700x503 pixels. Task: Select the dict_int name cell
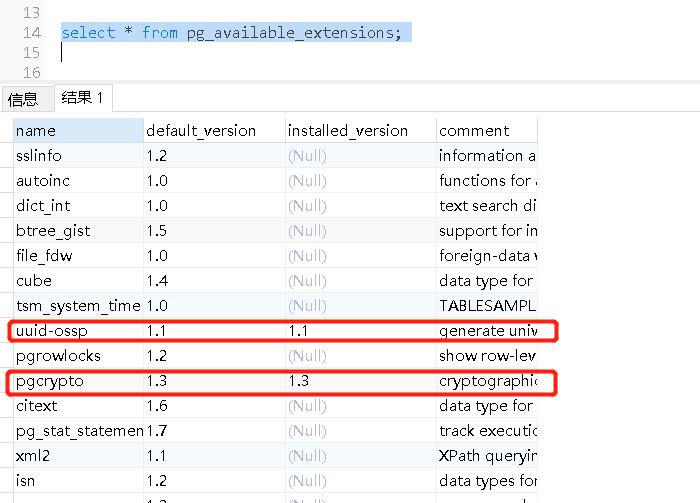tap(79, 206)
